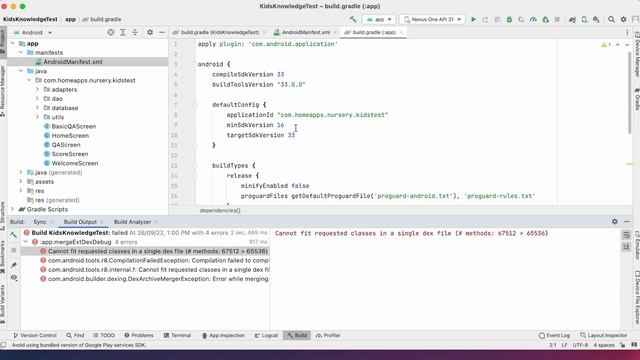The width and height of the screenshot is (640, 360).
Task: Open HomeScreen class
Action: 70,136
